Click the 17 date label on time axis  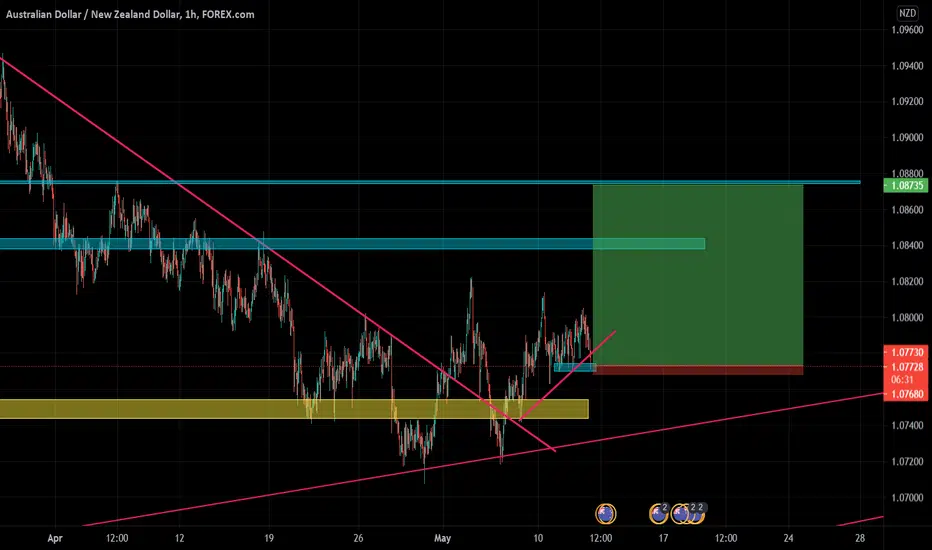point(663,538)
